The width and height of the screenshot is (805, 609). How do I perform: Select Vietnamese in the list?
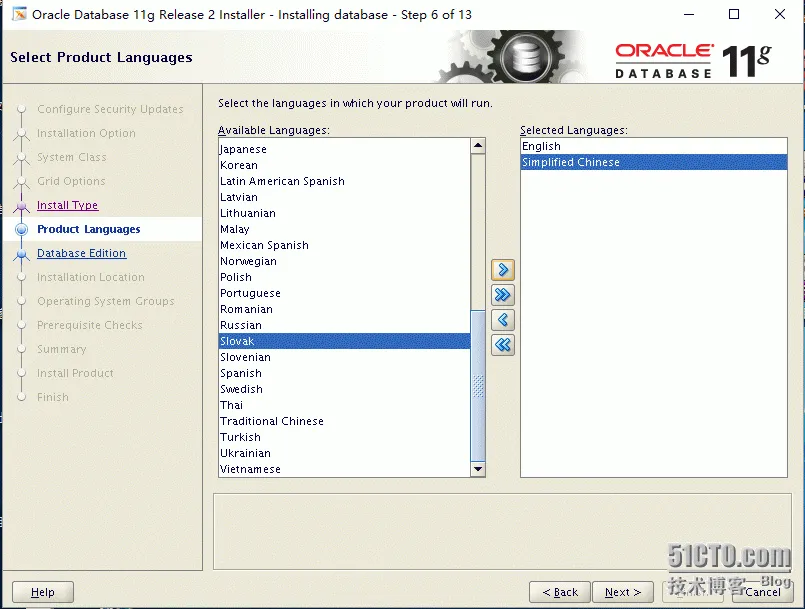click(344, 469)
